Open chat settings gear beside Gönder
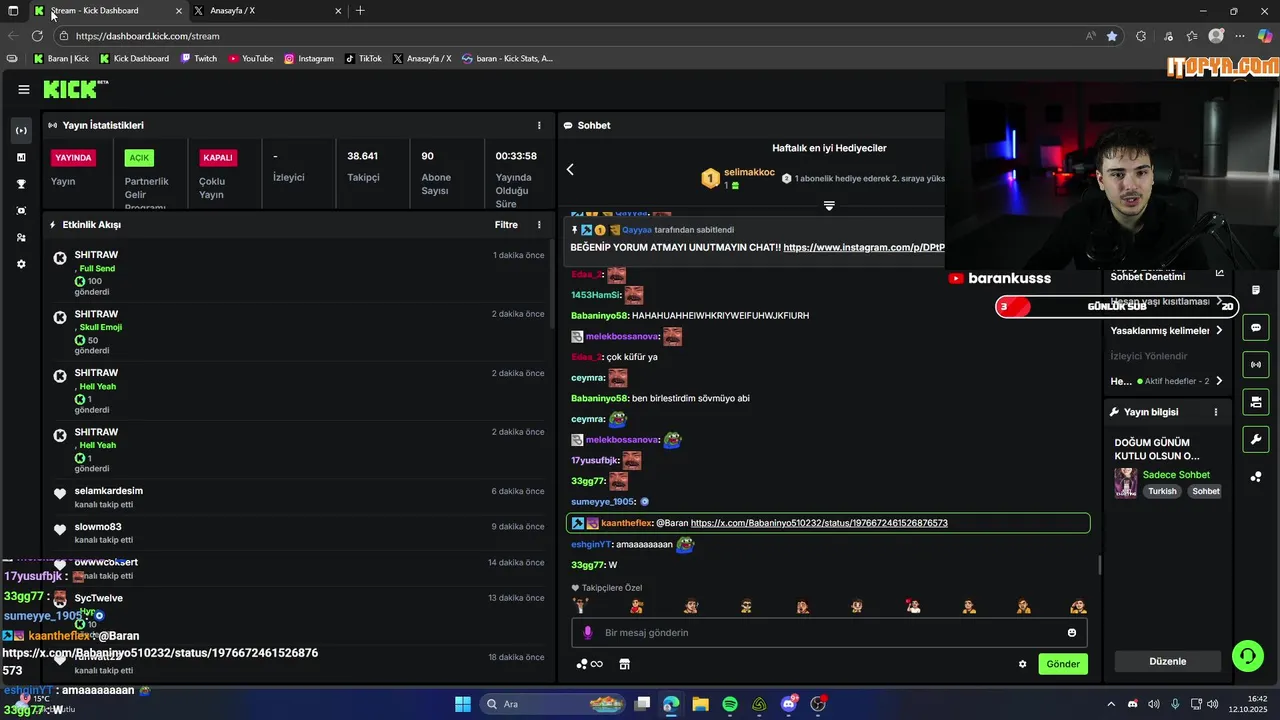 (x=1022, y=664)
